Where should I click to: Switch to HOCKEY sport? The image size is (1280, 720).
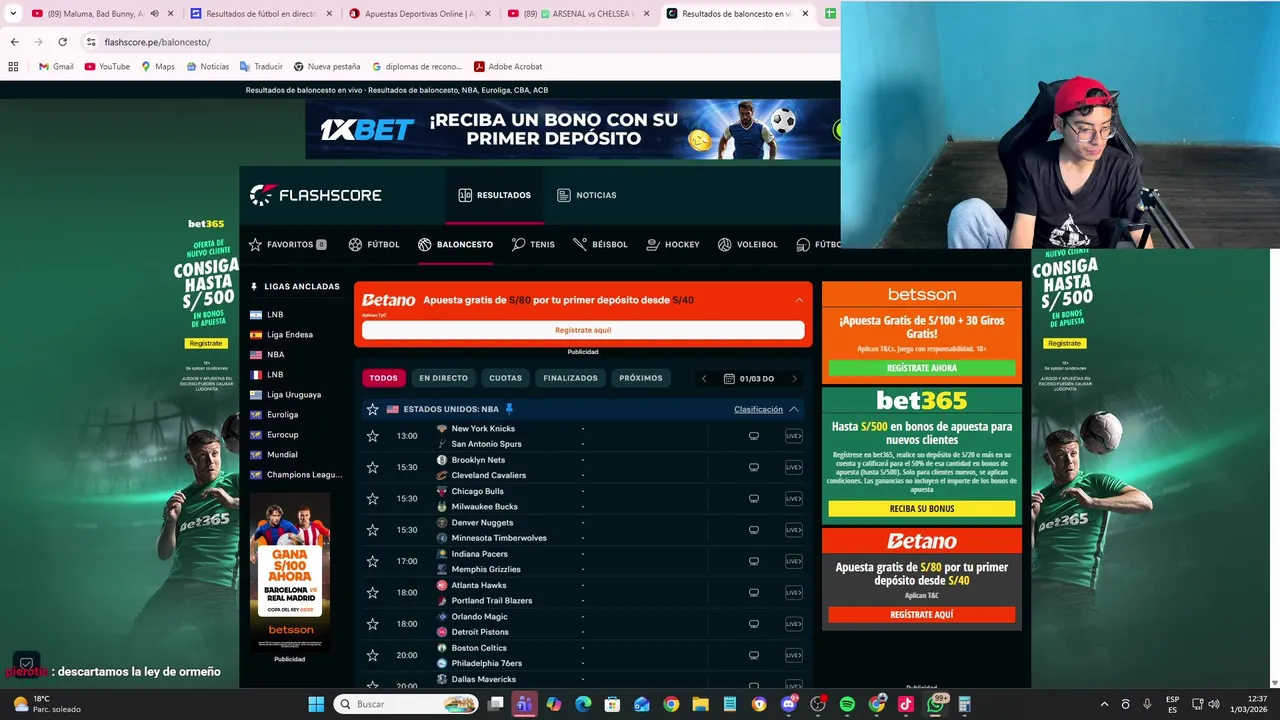click(673, 244)
